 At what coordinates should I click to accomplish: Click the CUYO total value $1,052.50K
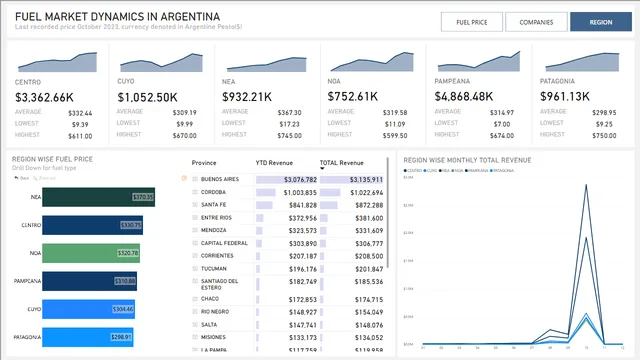tap(147, 97)
